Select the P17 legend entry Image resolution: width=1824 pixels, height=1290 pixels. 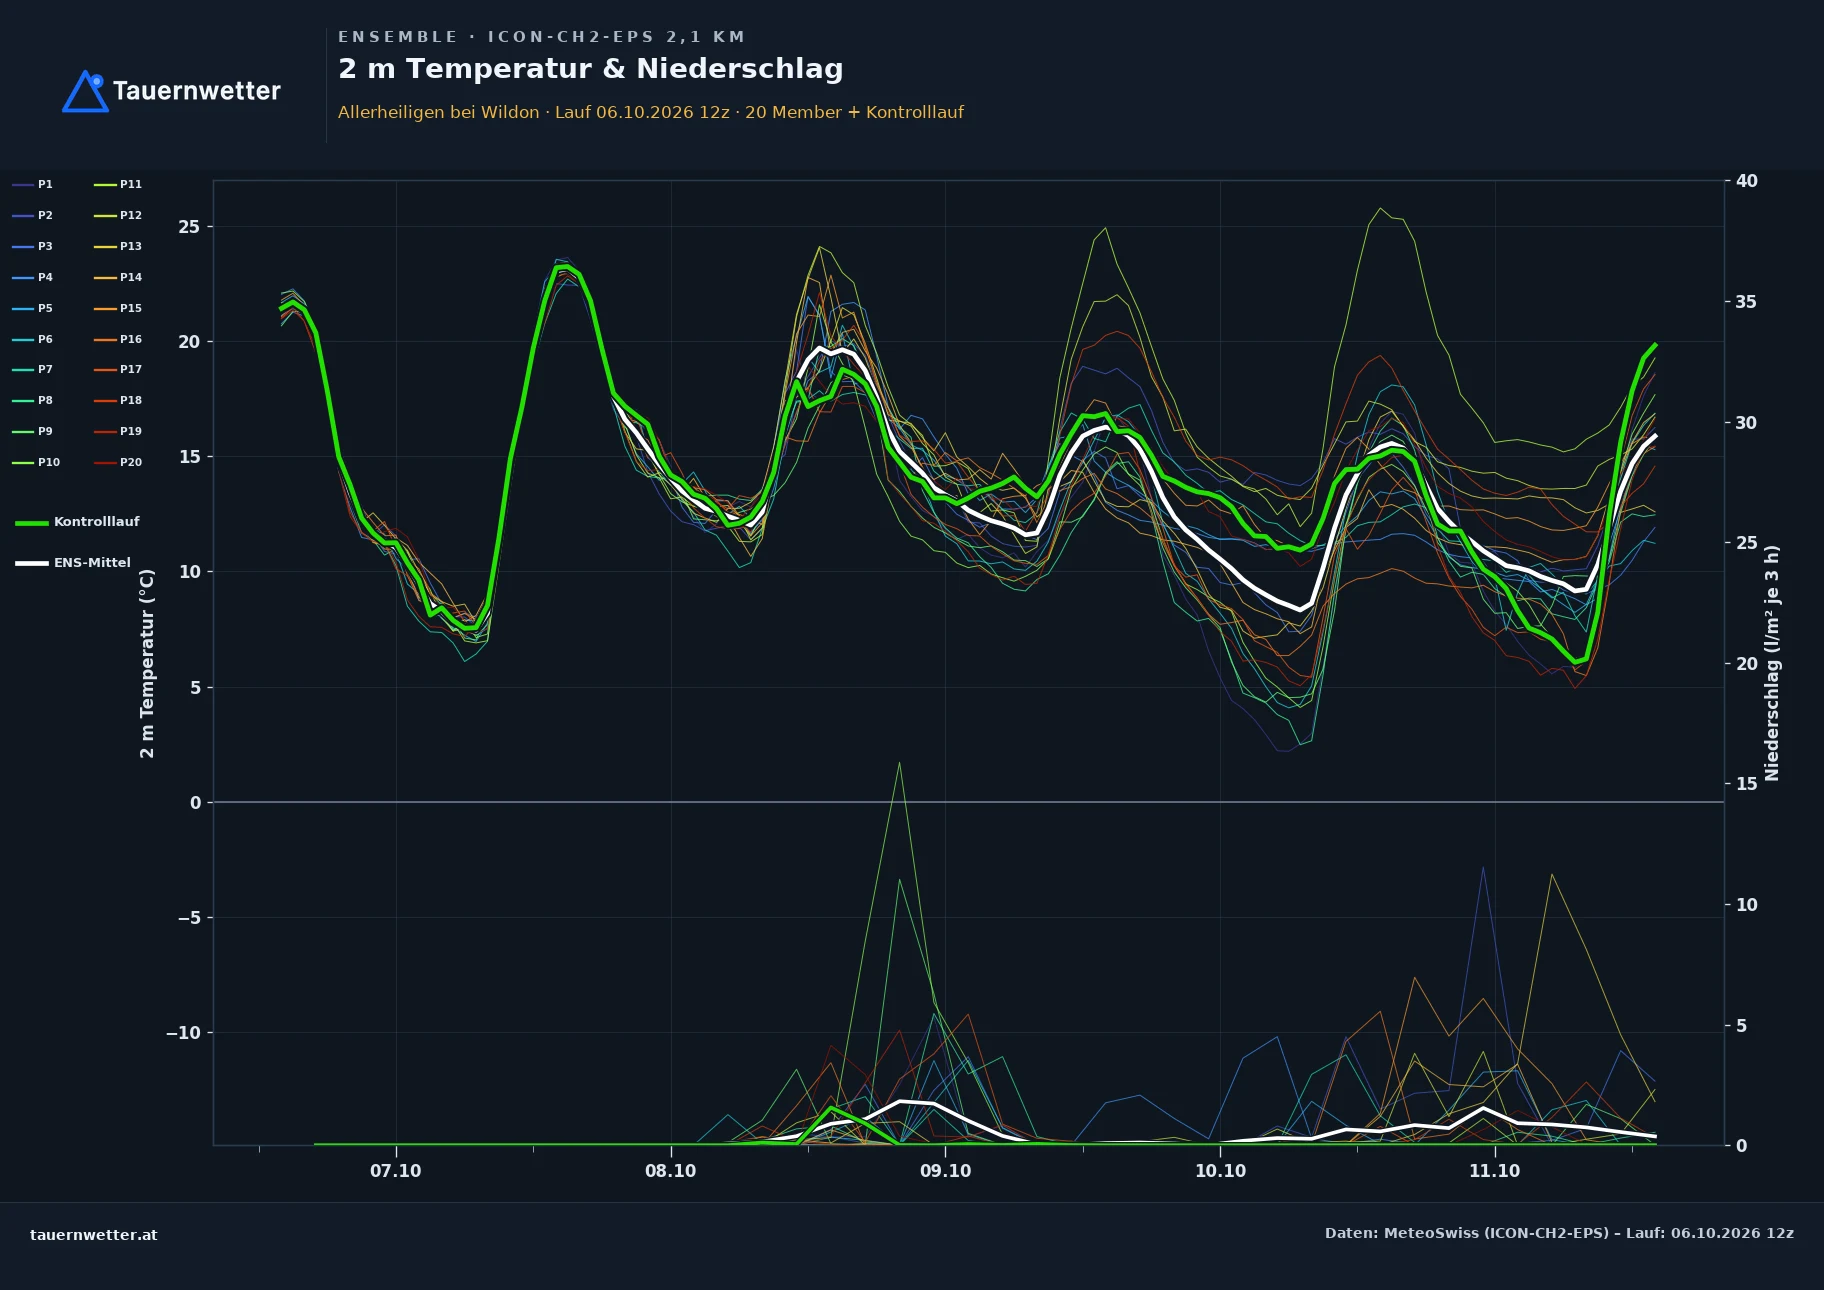118,369
